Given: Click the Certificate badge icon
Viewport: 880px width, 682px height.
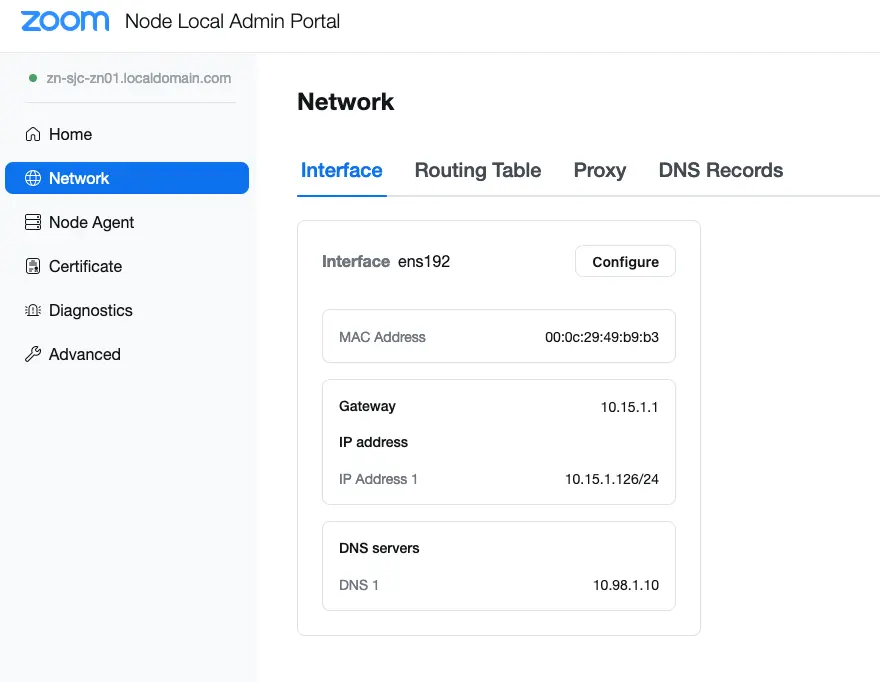Looking at the screenshot, I should (x=33, y=266).
